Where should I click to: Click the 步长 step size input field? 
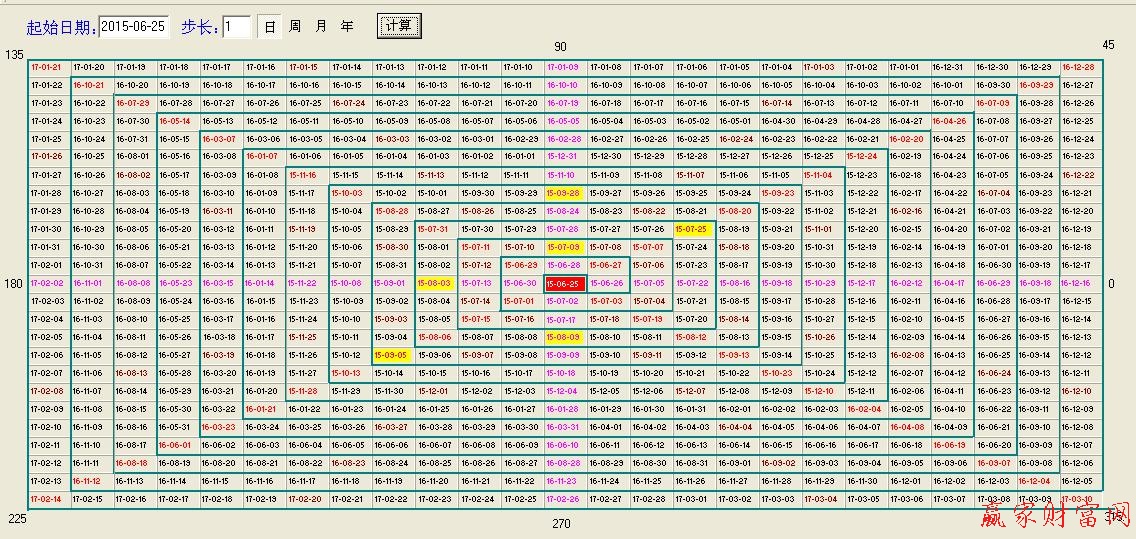[x=237, y=26]
